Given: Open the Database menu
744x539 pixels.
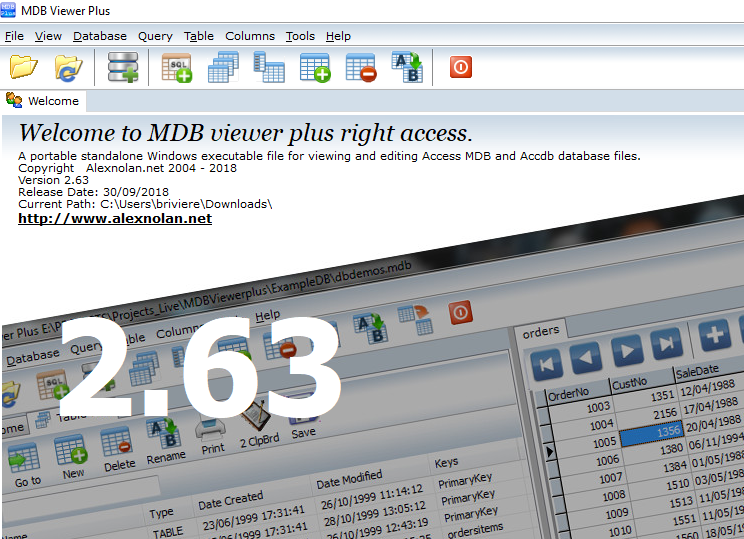Looking at the screenshot, I should [100, 36].
